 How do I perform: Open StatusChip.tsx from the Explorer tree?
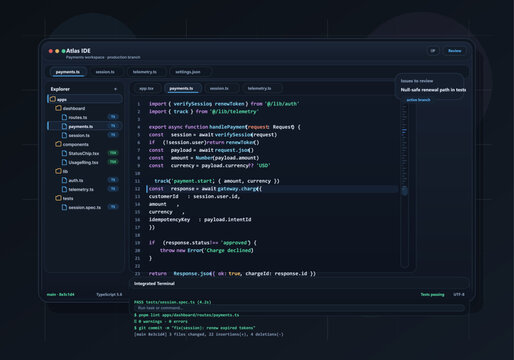[84, 153]
